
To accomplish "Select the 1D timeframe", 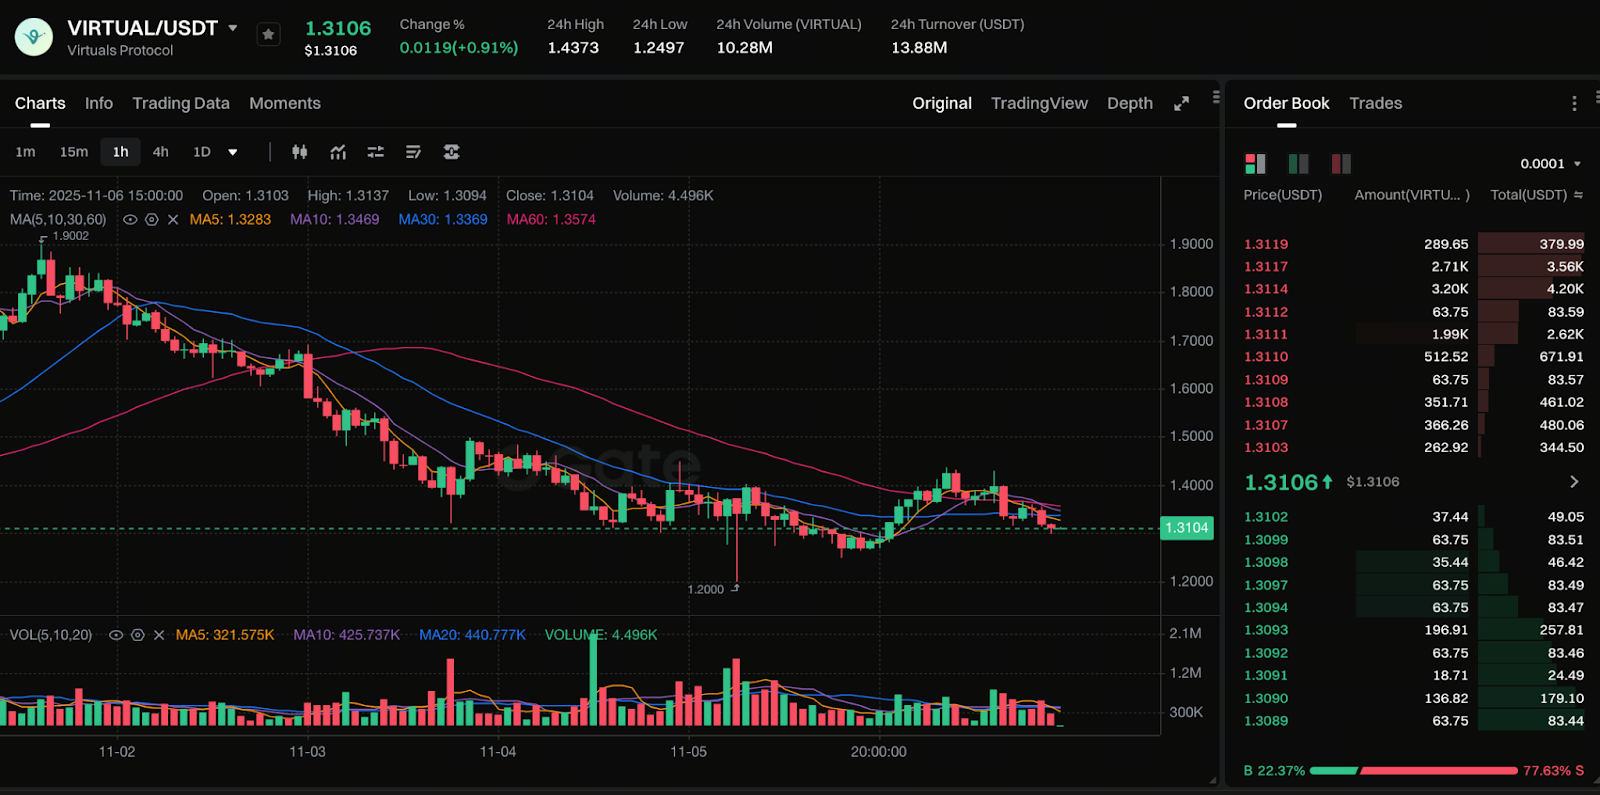I will [202, 152].
